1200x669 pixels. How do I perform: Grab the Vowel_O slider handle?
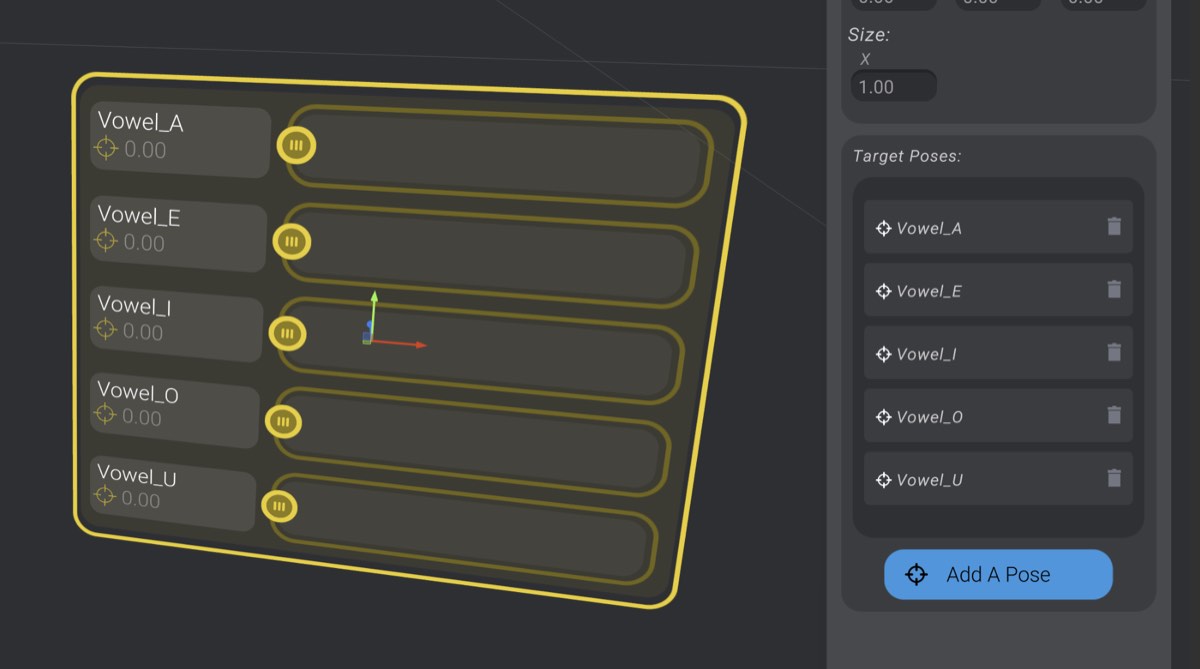click(x=283, y=421)
